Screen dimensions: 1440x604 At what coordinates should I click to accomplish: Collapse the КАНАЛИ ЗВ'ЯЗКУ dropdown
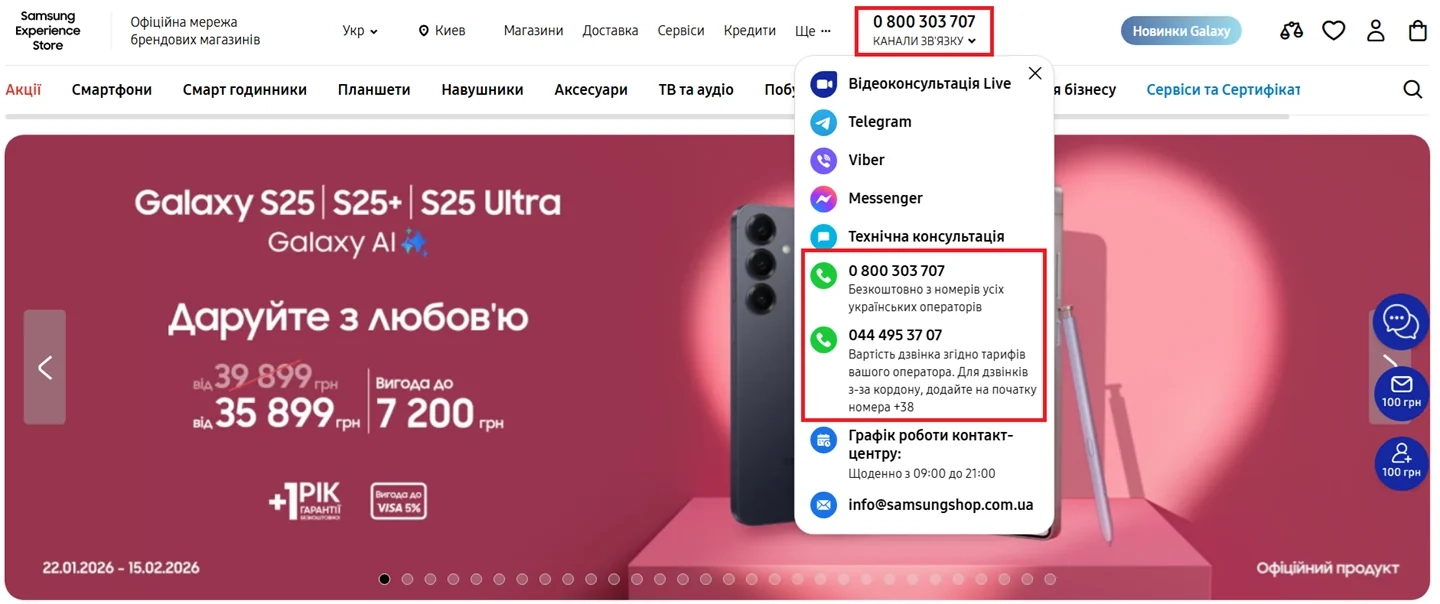coord(924,42)
